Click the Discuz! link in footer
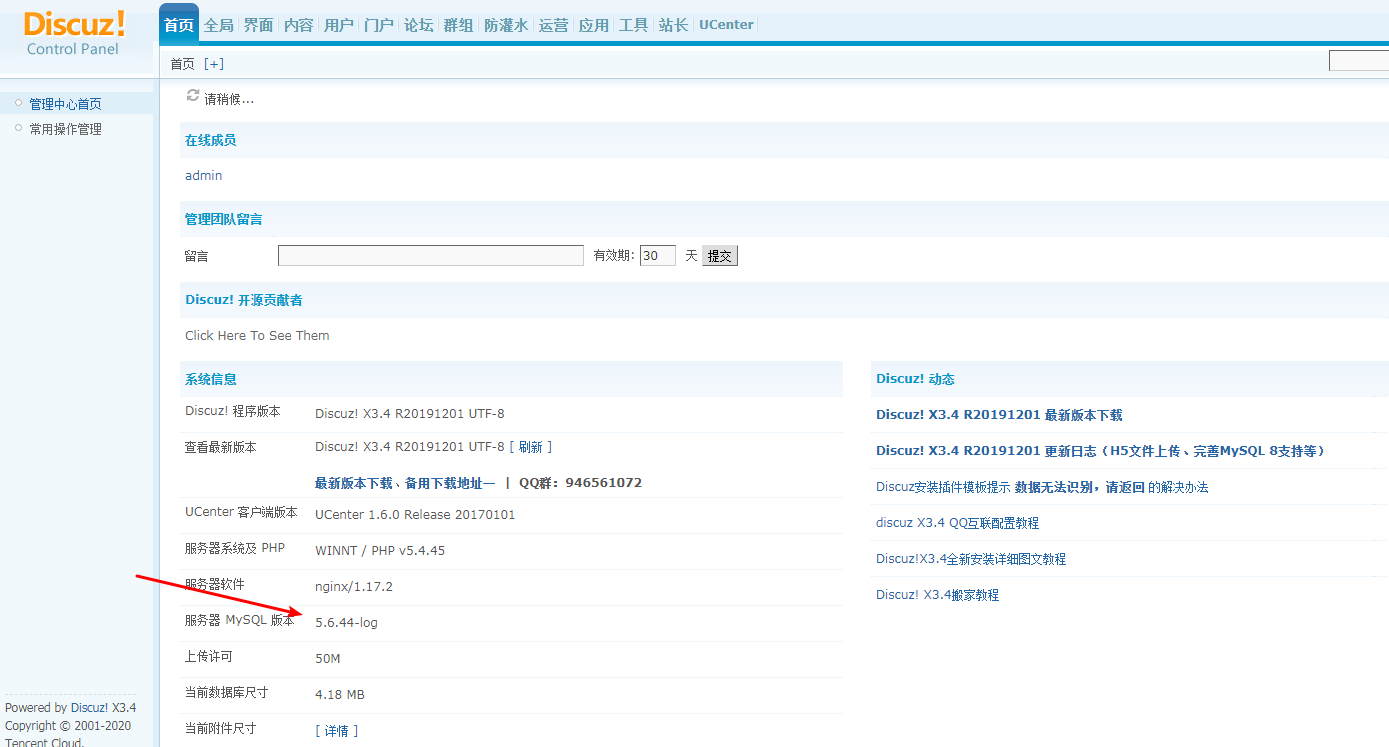Screen dimensions: 1389x747 tap(89, 708)
